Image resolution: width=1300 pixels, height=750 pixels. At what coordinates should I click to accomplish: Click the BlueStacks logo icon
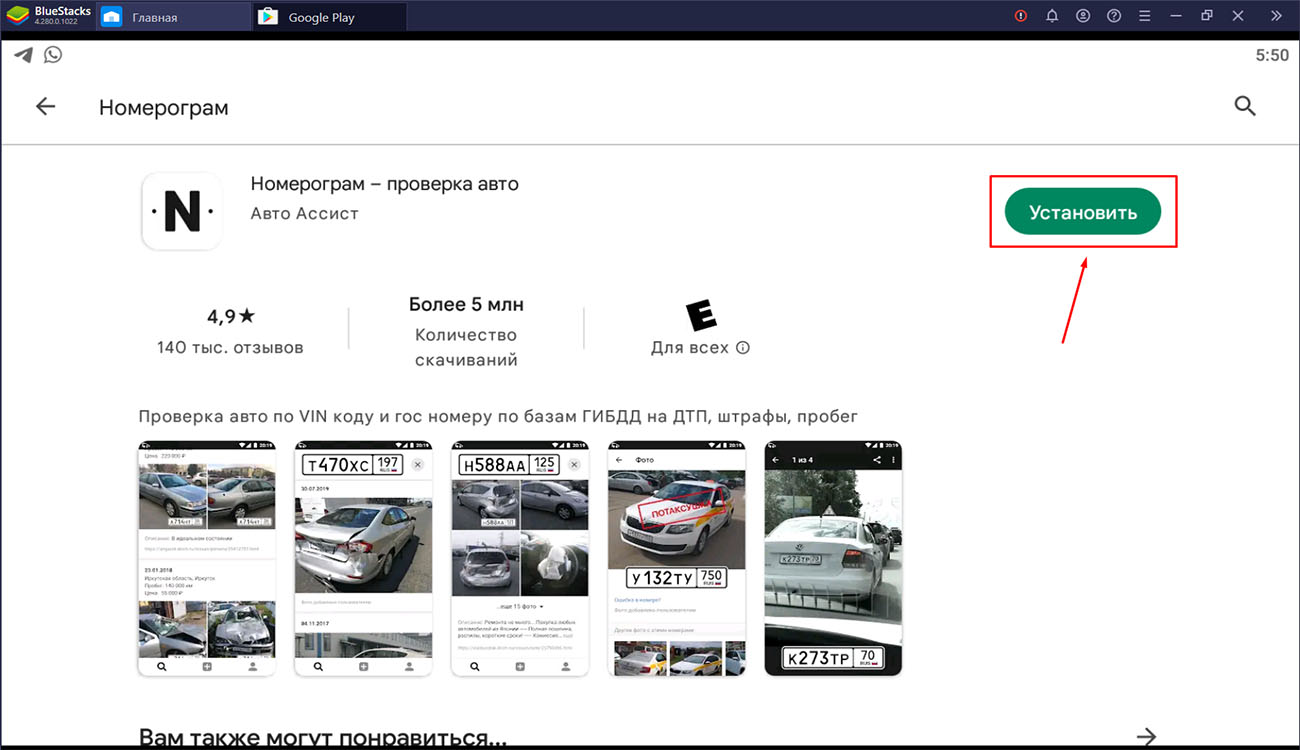(x=18, y=16)
